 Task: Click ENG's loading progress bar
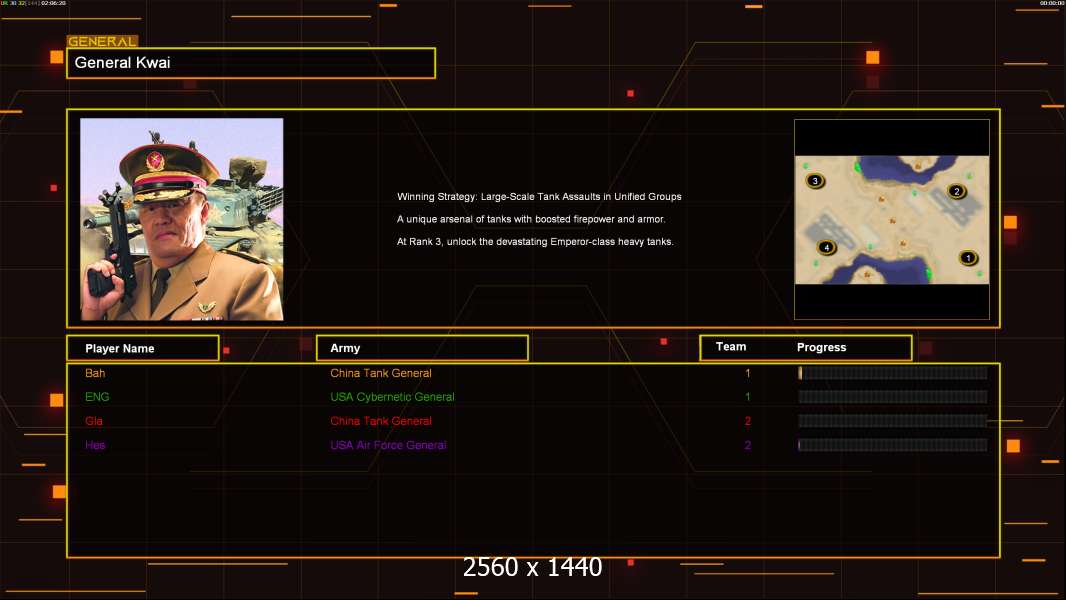click(893, 397)
